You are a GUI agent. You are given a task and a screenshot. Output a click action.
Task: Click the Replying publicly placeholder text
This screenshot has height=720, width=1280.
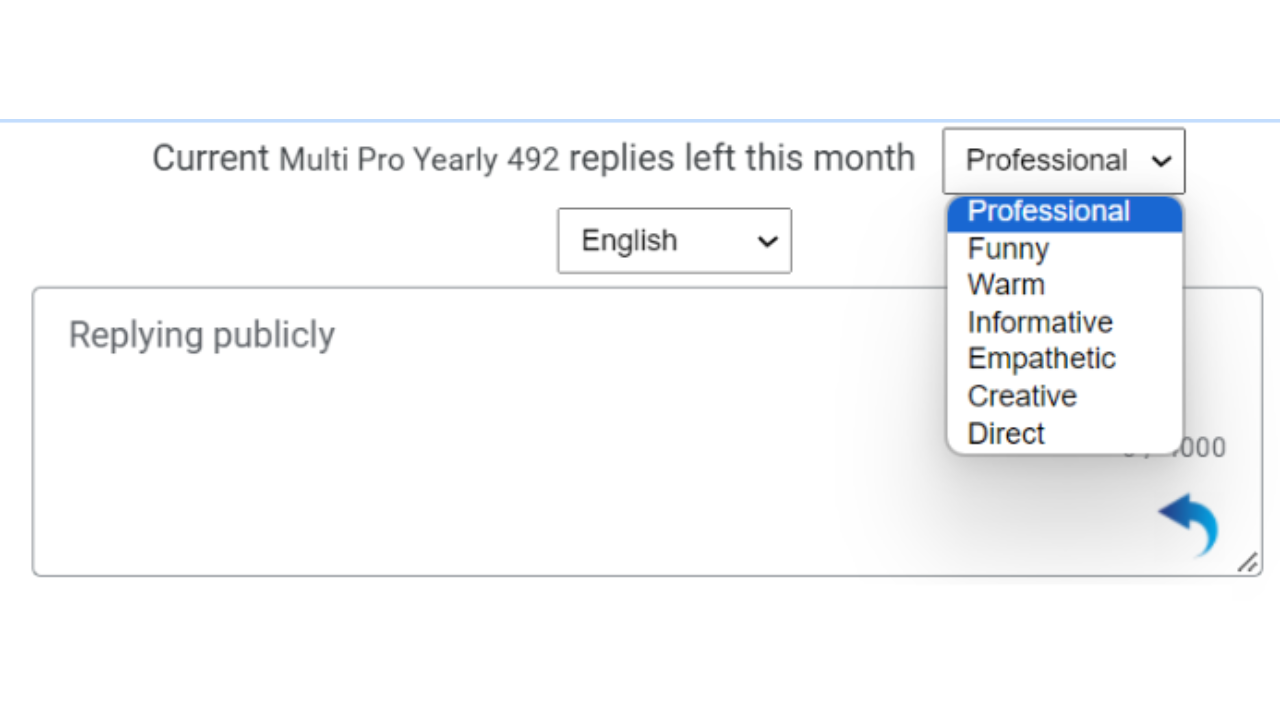201,335
